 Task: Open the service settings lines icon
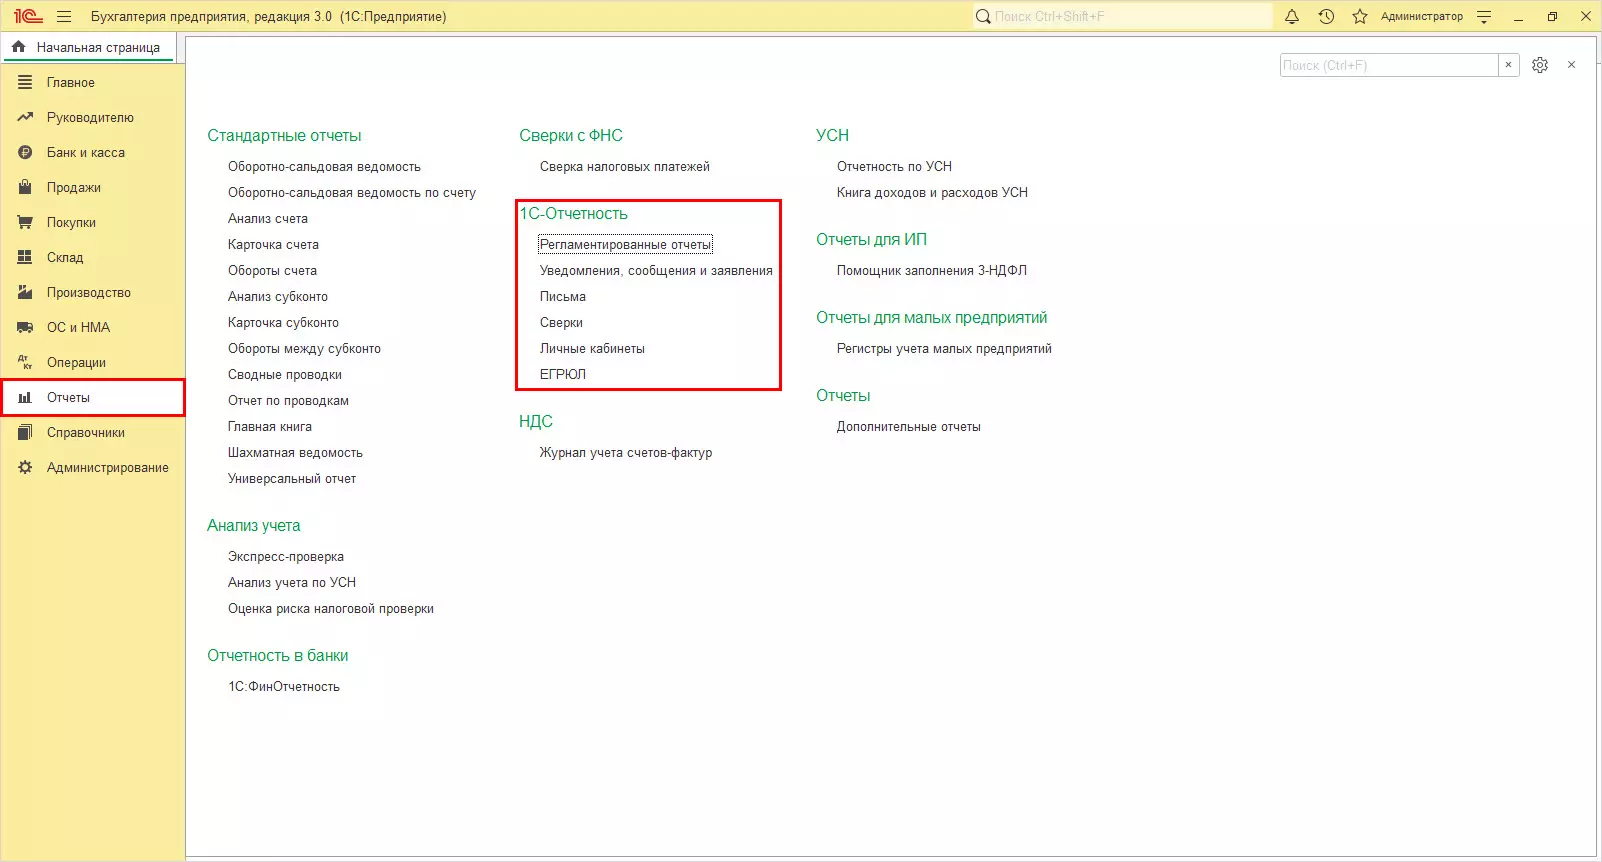point(1484,16)
